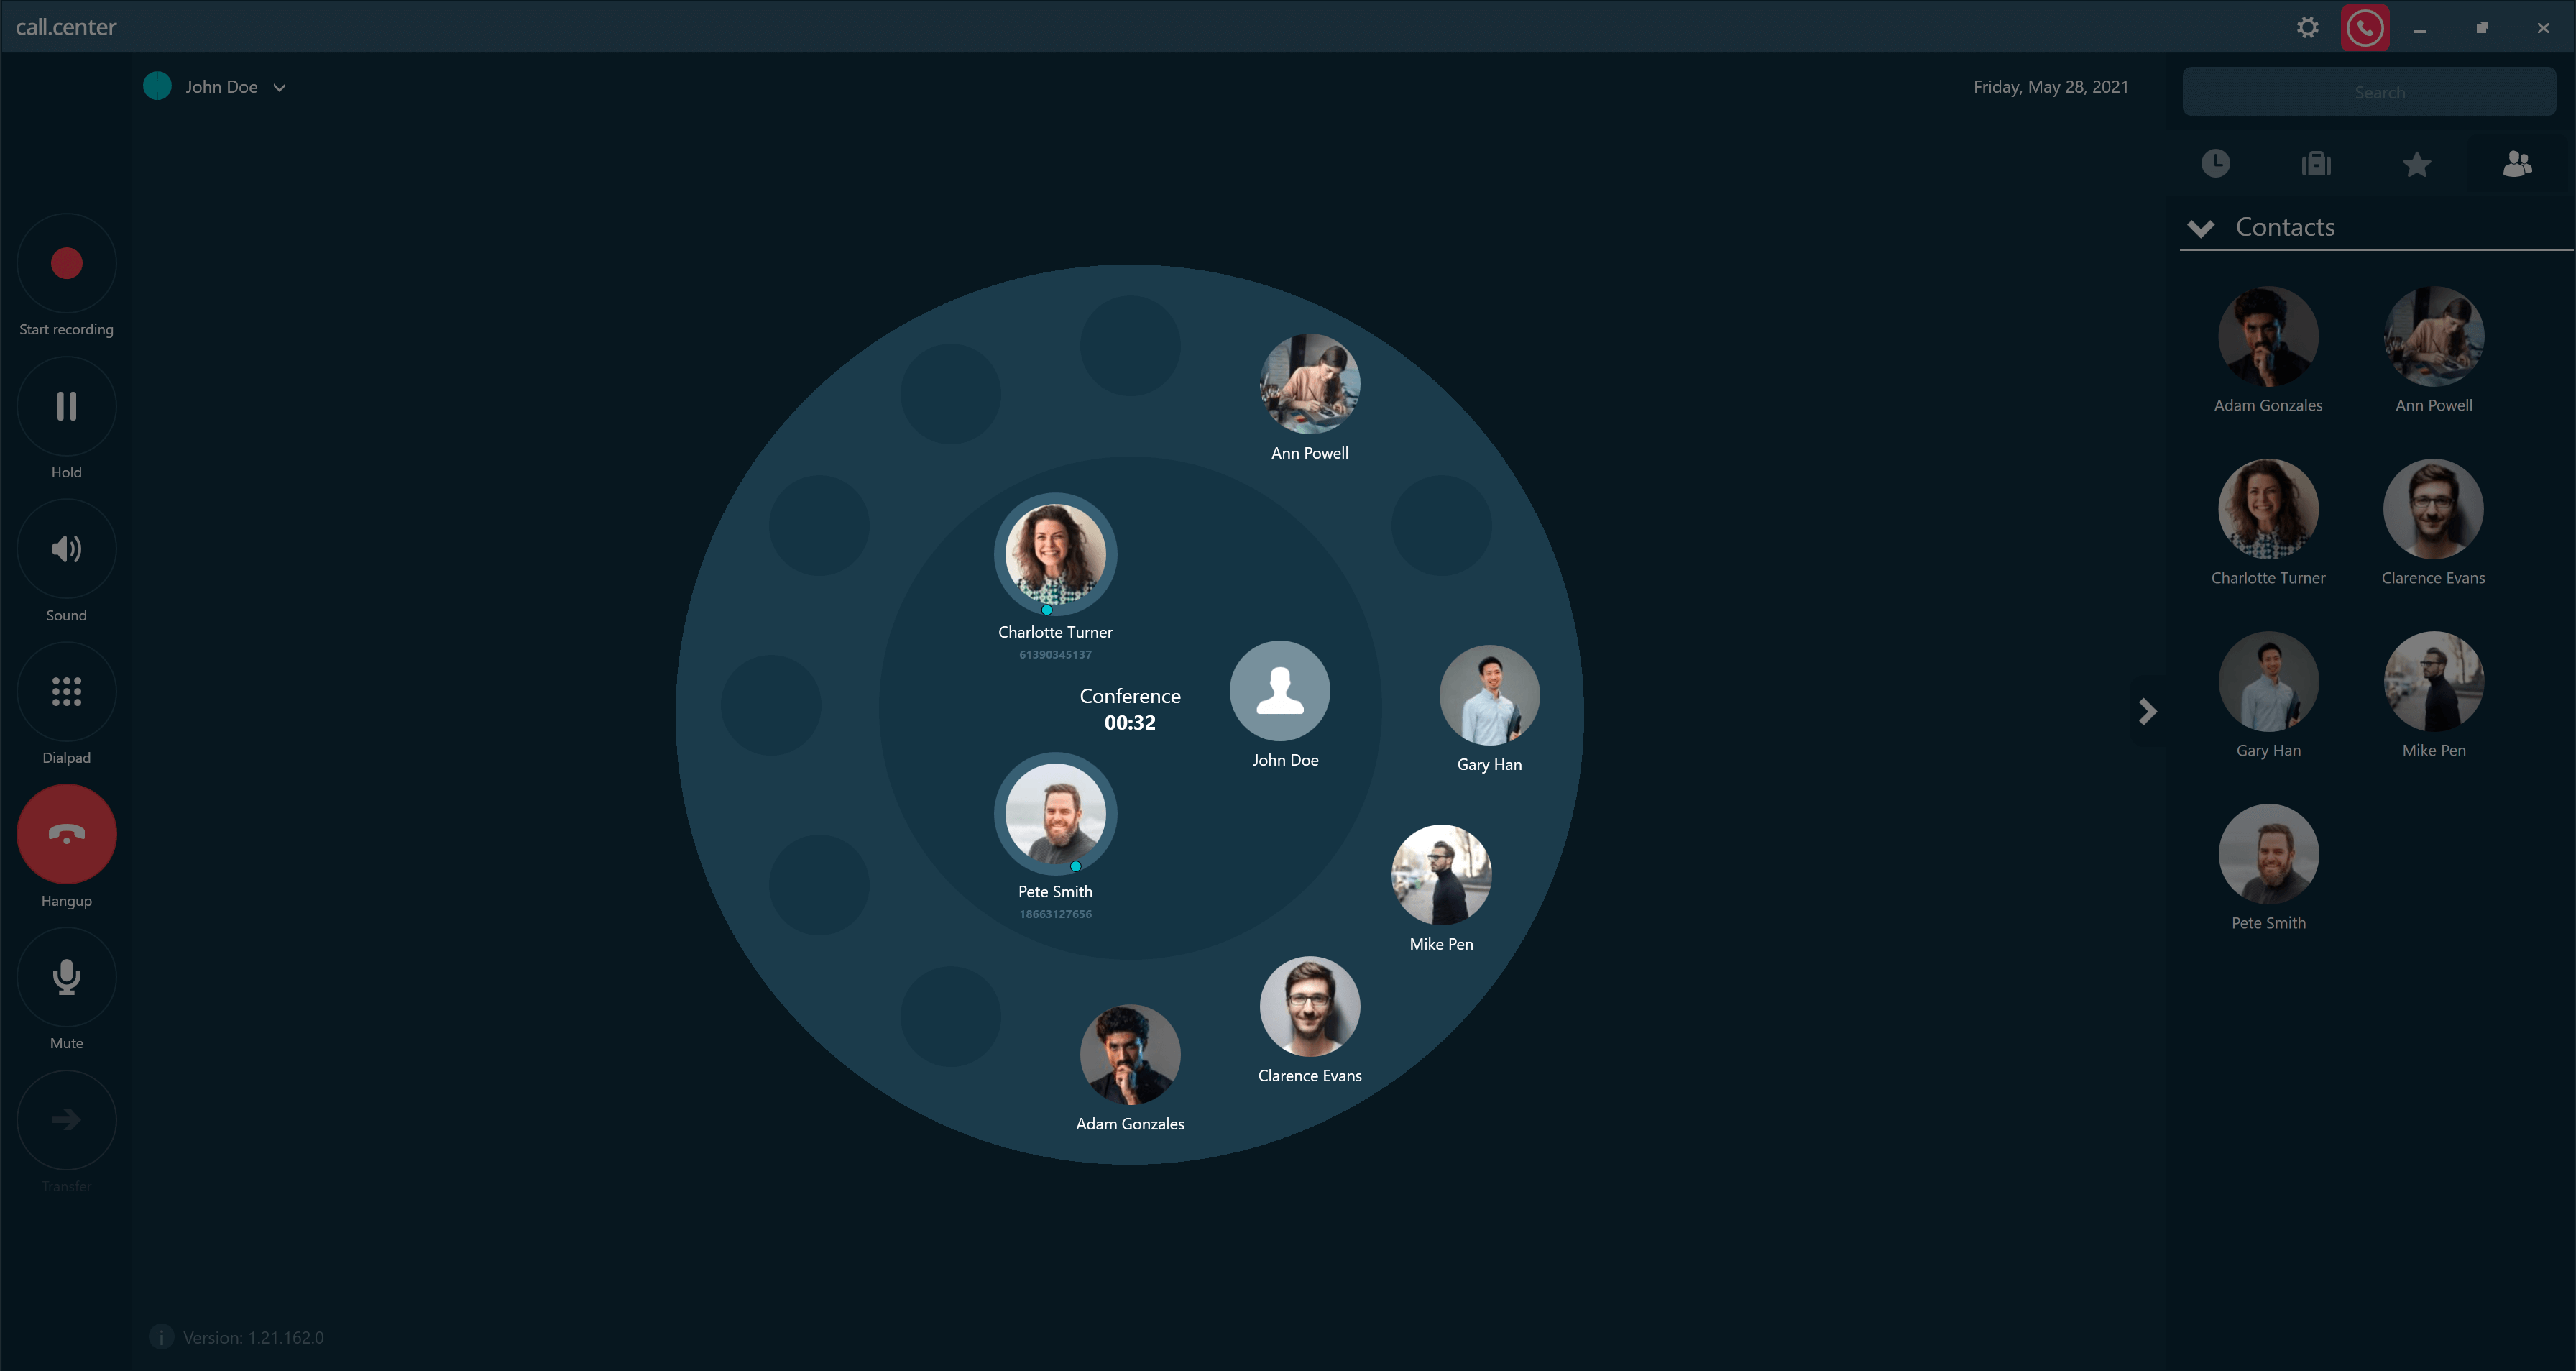This screenshot has height=1371, width=2576.
Task: Toggle Hold to pause conference call
Action: pos(65,405)
